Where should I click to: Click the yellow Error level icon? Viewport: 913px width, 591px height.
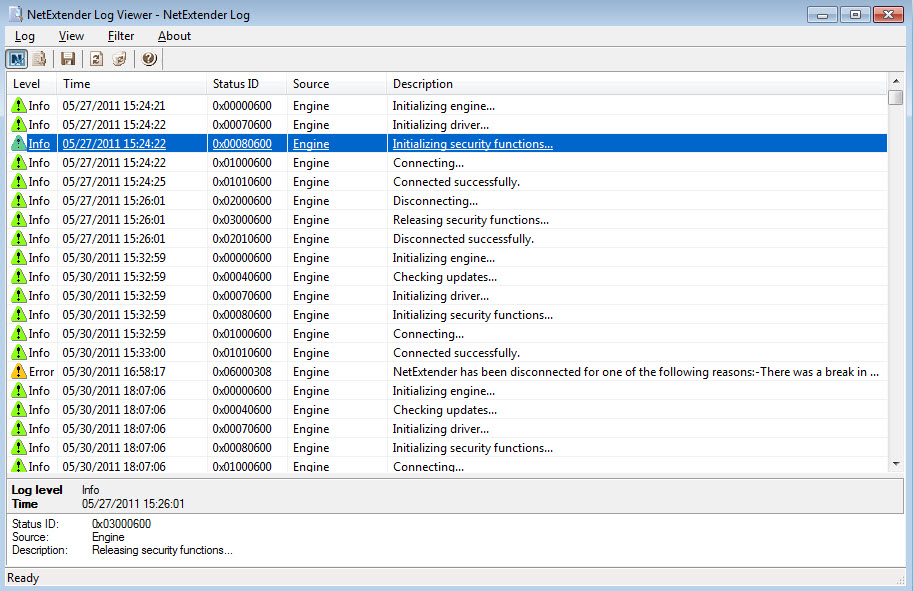tap(19, 371)
